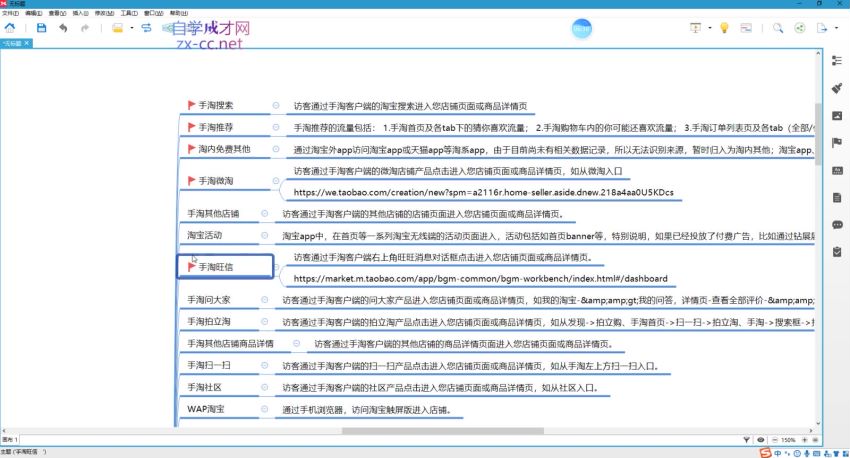This screenshot has height=458, width=850.
Task: Undo the last action
Action: click(63, 28)
